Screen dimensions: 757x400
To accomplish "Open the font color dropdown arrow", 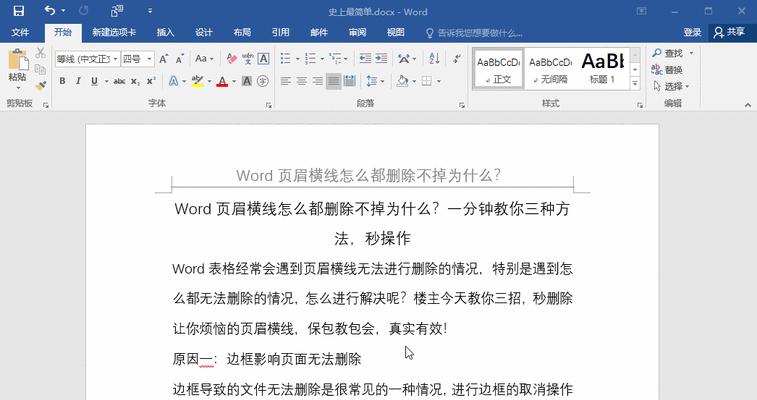I will click(x=234, y=81).
